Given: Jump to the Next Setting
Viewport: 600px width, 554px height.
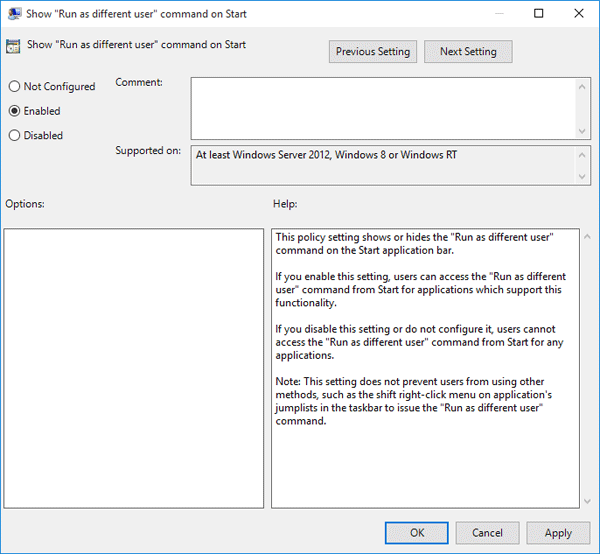Looking at the screenshot, I should 468,52.
